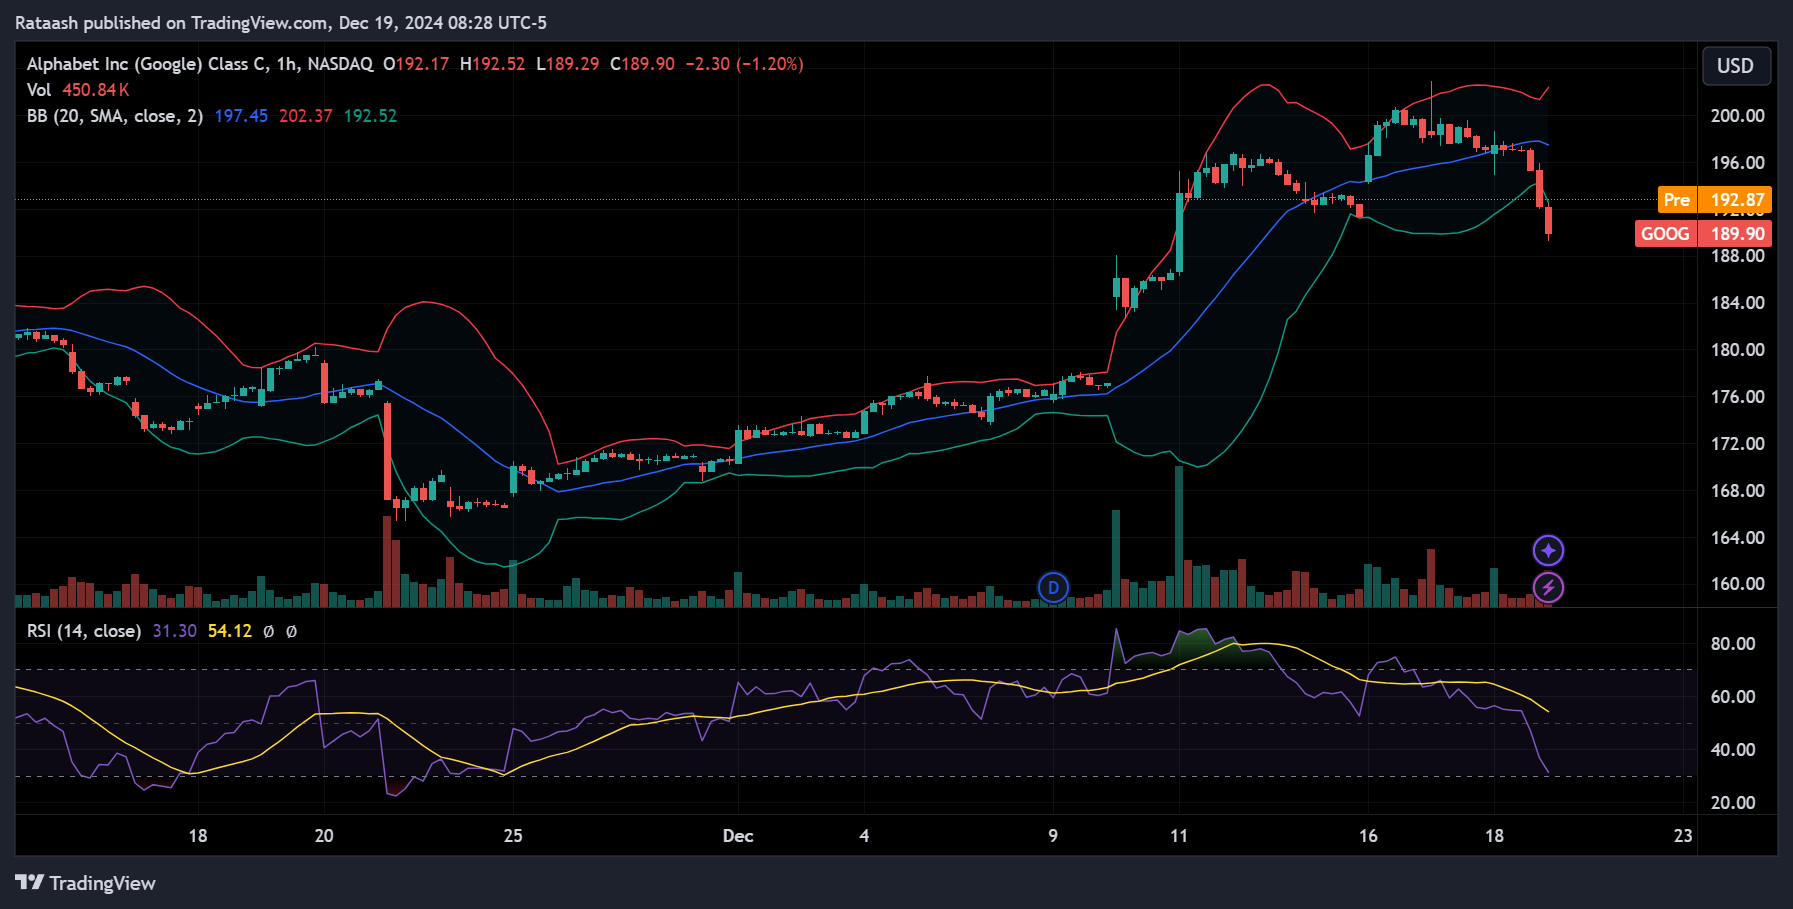Click the RSI 80.00 axis label

[1733, 644]
